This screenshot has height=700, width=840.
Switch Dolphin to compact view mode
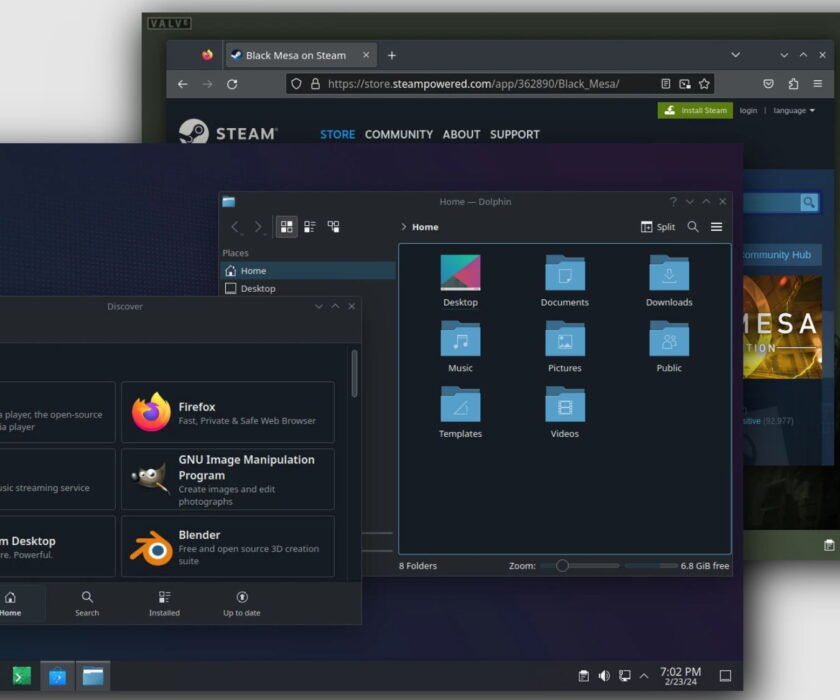point(310,227)
